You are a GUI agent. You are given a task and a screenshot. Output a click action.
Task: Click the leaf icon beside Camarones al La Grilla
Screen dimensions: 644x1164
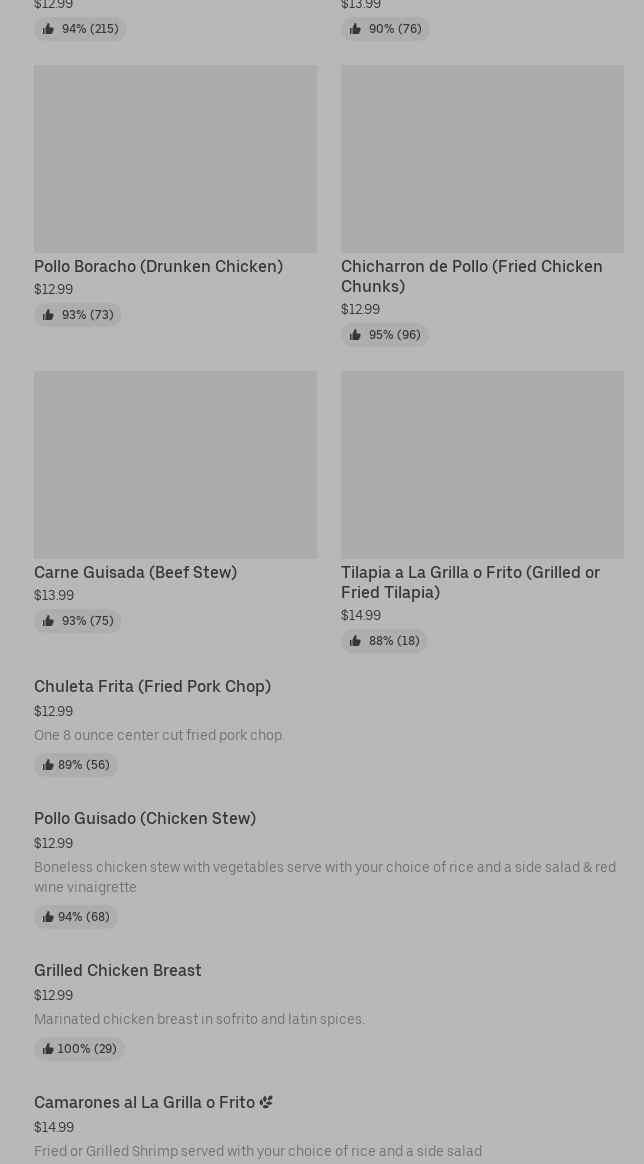click(x=266, y=1102)
